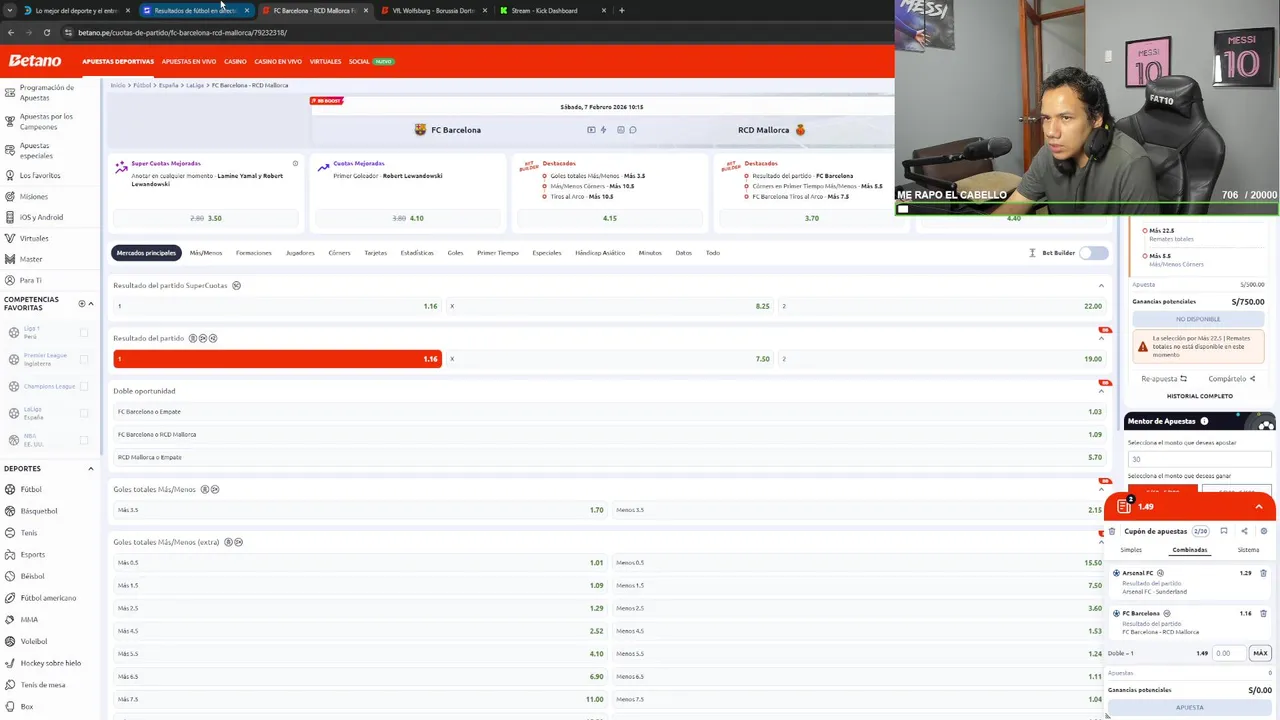Image resolution: width=1280 pixels, height=720 pixels.
Task: Click Mentor de Apuestas bet amount field
Action: 1200,459
